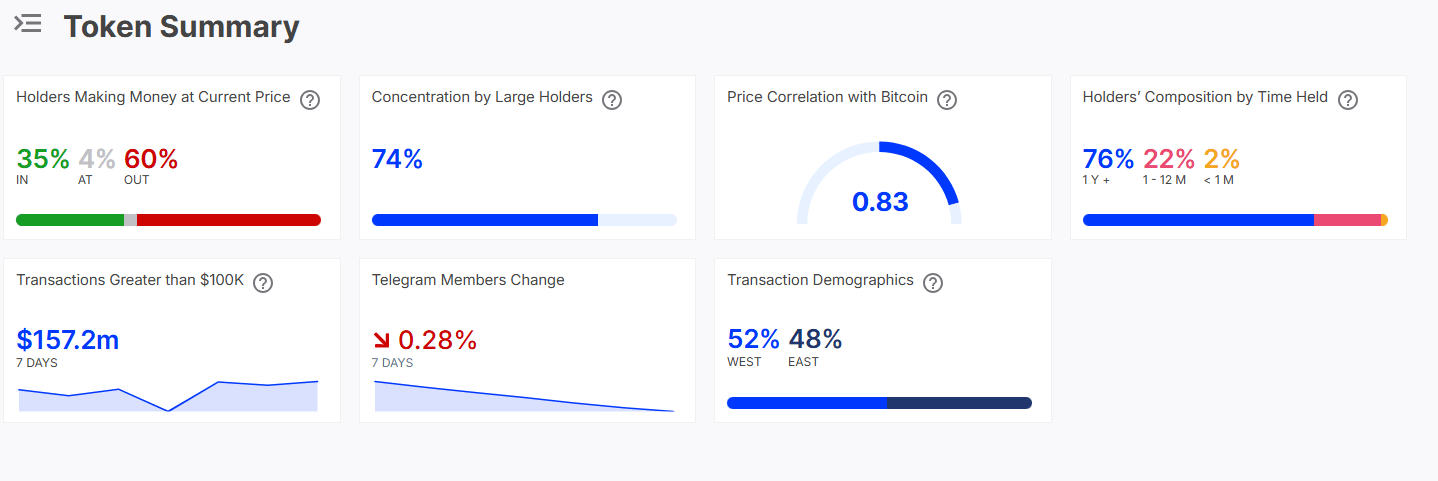Open the Transactions Greater than $100K sparkline chart
The image size is (1438, 481).
click(168, 396)
